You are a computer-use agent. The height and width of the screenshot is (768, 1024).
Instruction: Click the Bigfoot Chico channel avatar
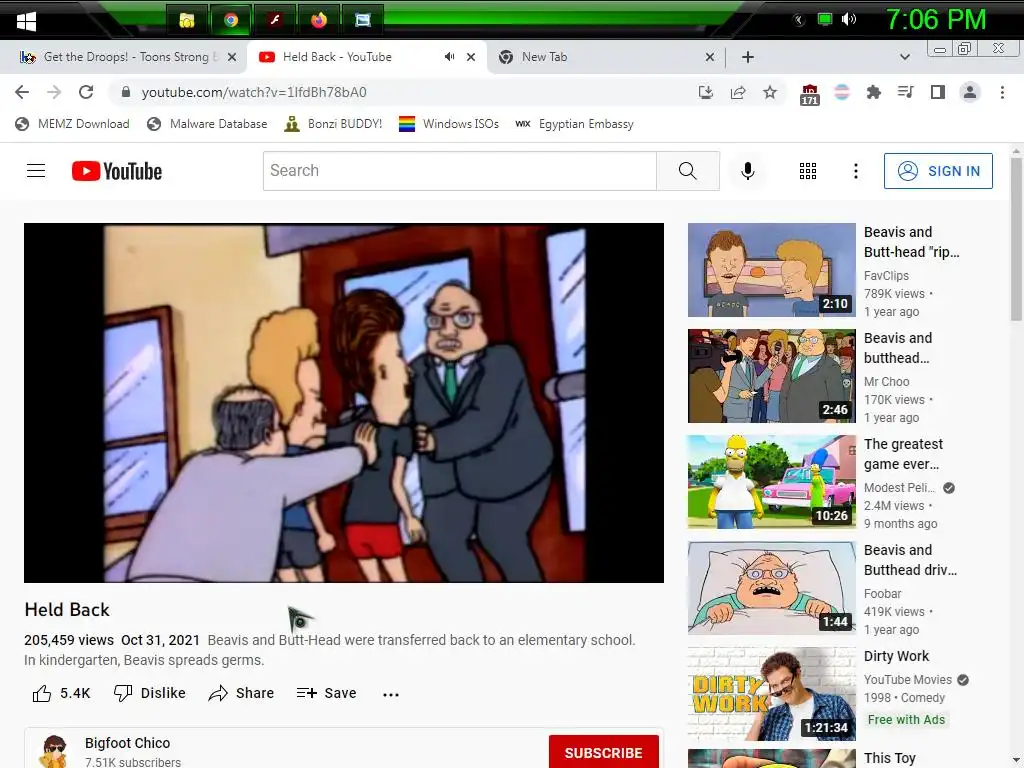click(54, 751)
